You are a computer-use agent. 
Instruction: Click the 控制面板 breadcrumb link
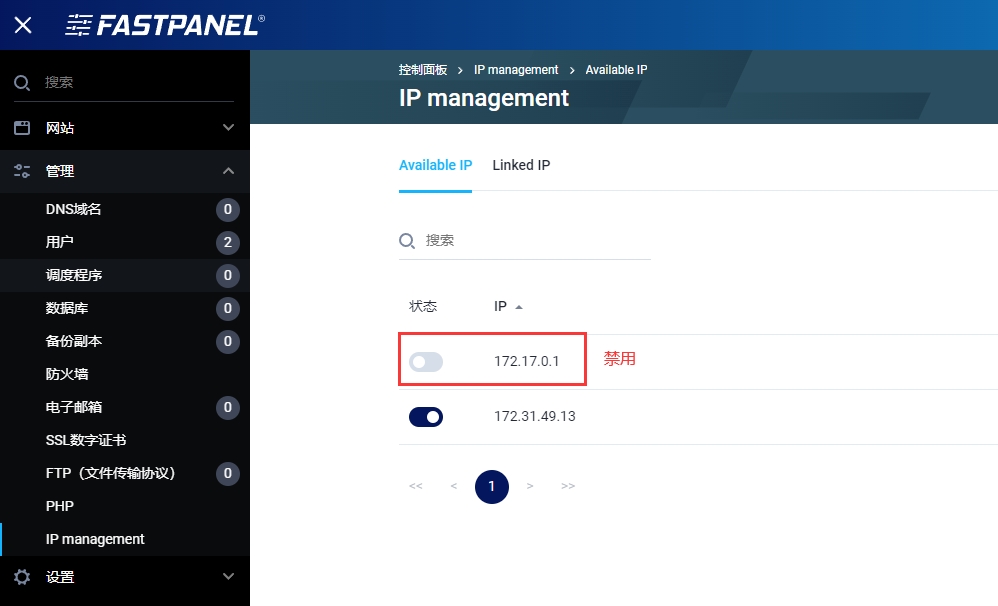[423, 70]
